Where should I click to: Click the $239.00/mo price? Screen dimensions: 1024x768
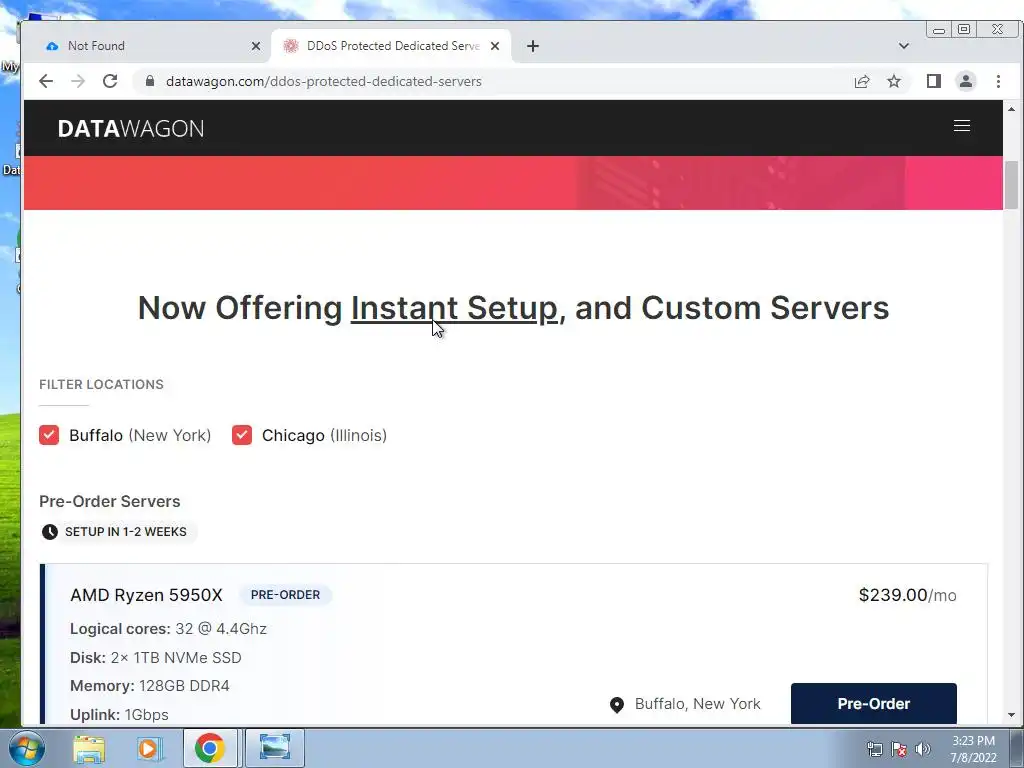(908, 595)
